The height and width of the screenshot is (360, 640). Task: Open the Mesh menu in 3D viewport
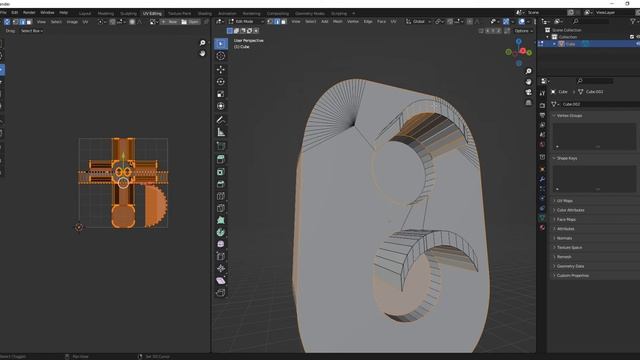(338, 22)
